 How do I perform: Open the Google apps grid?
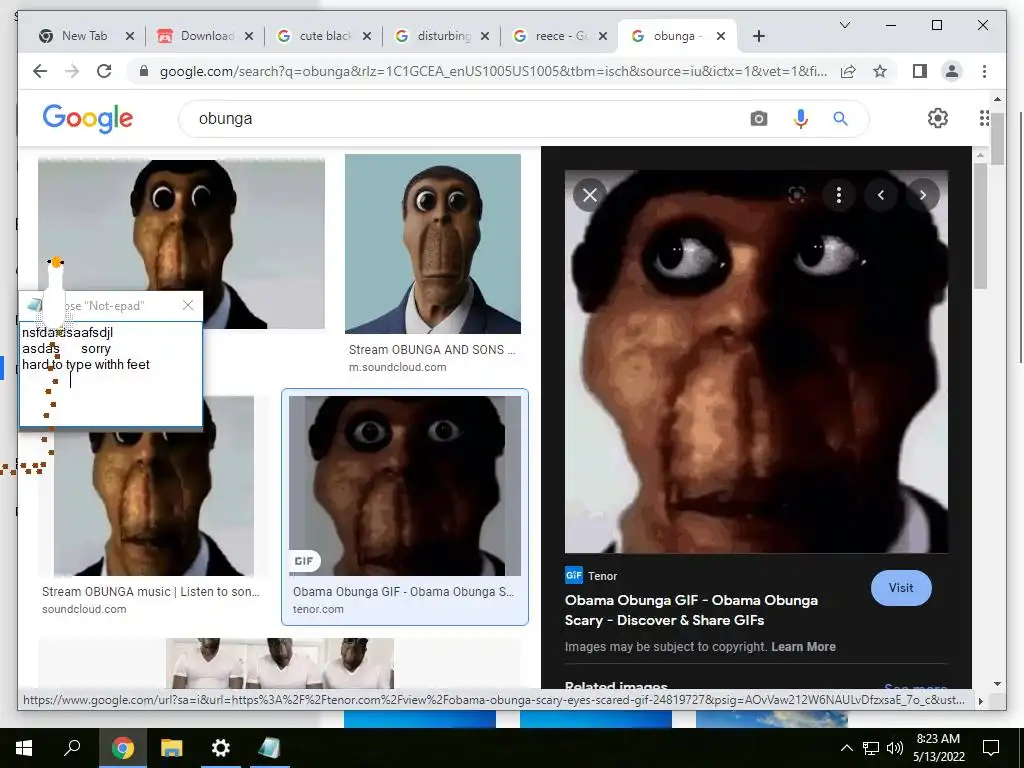pyautogui.click(x=984, y=118)
